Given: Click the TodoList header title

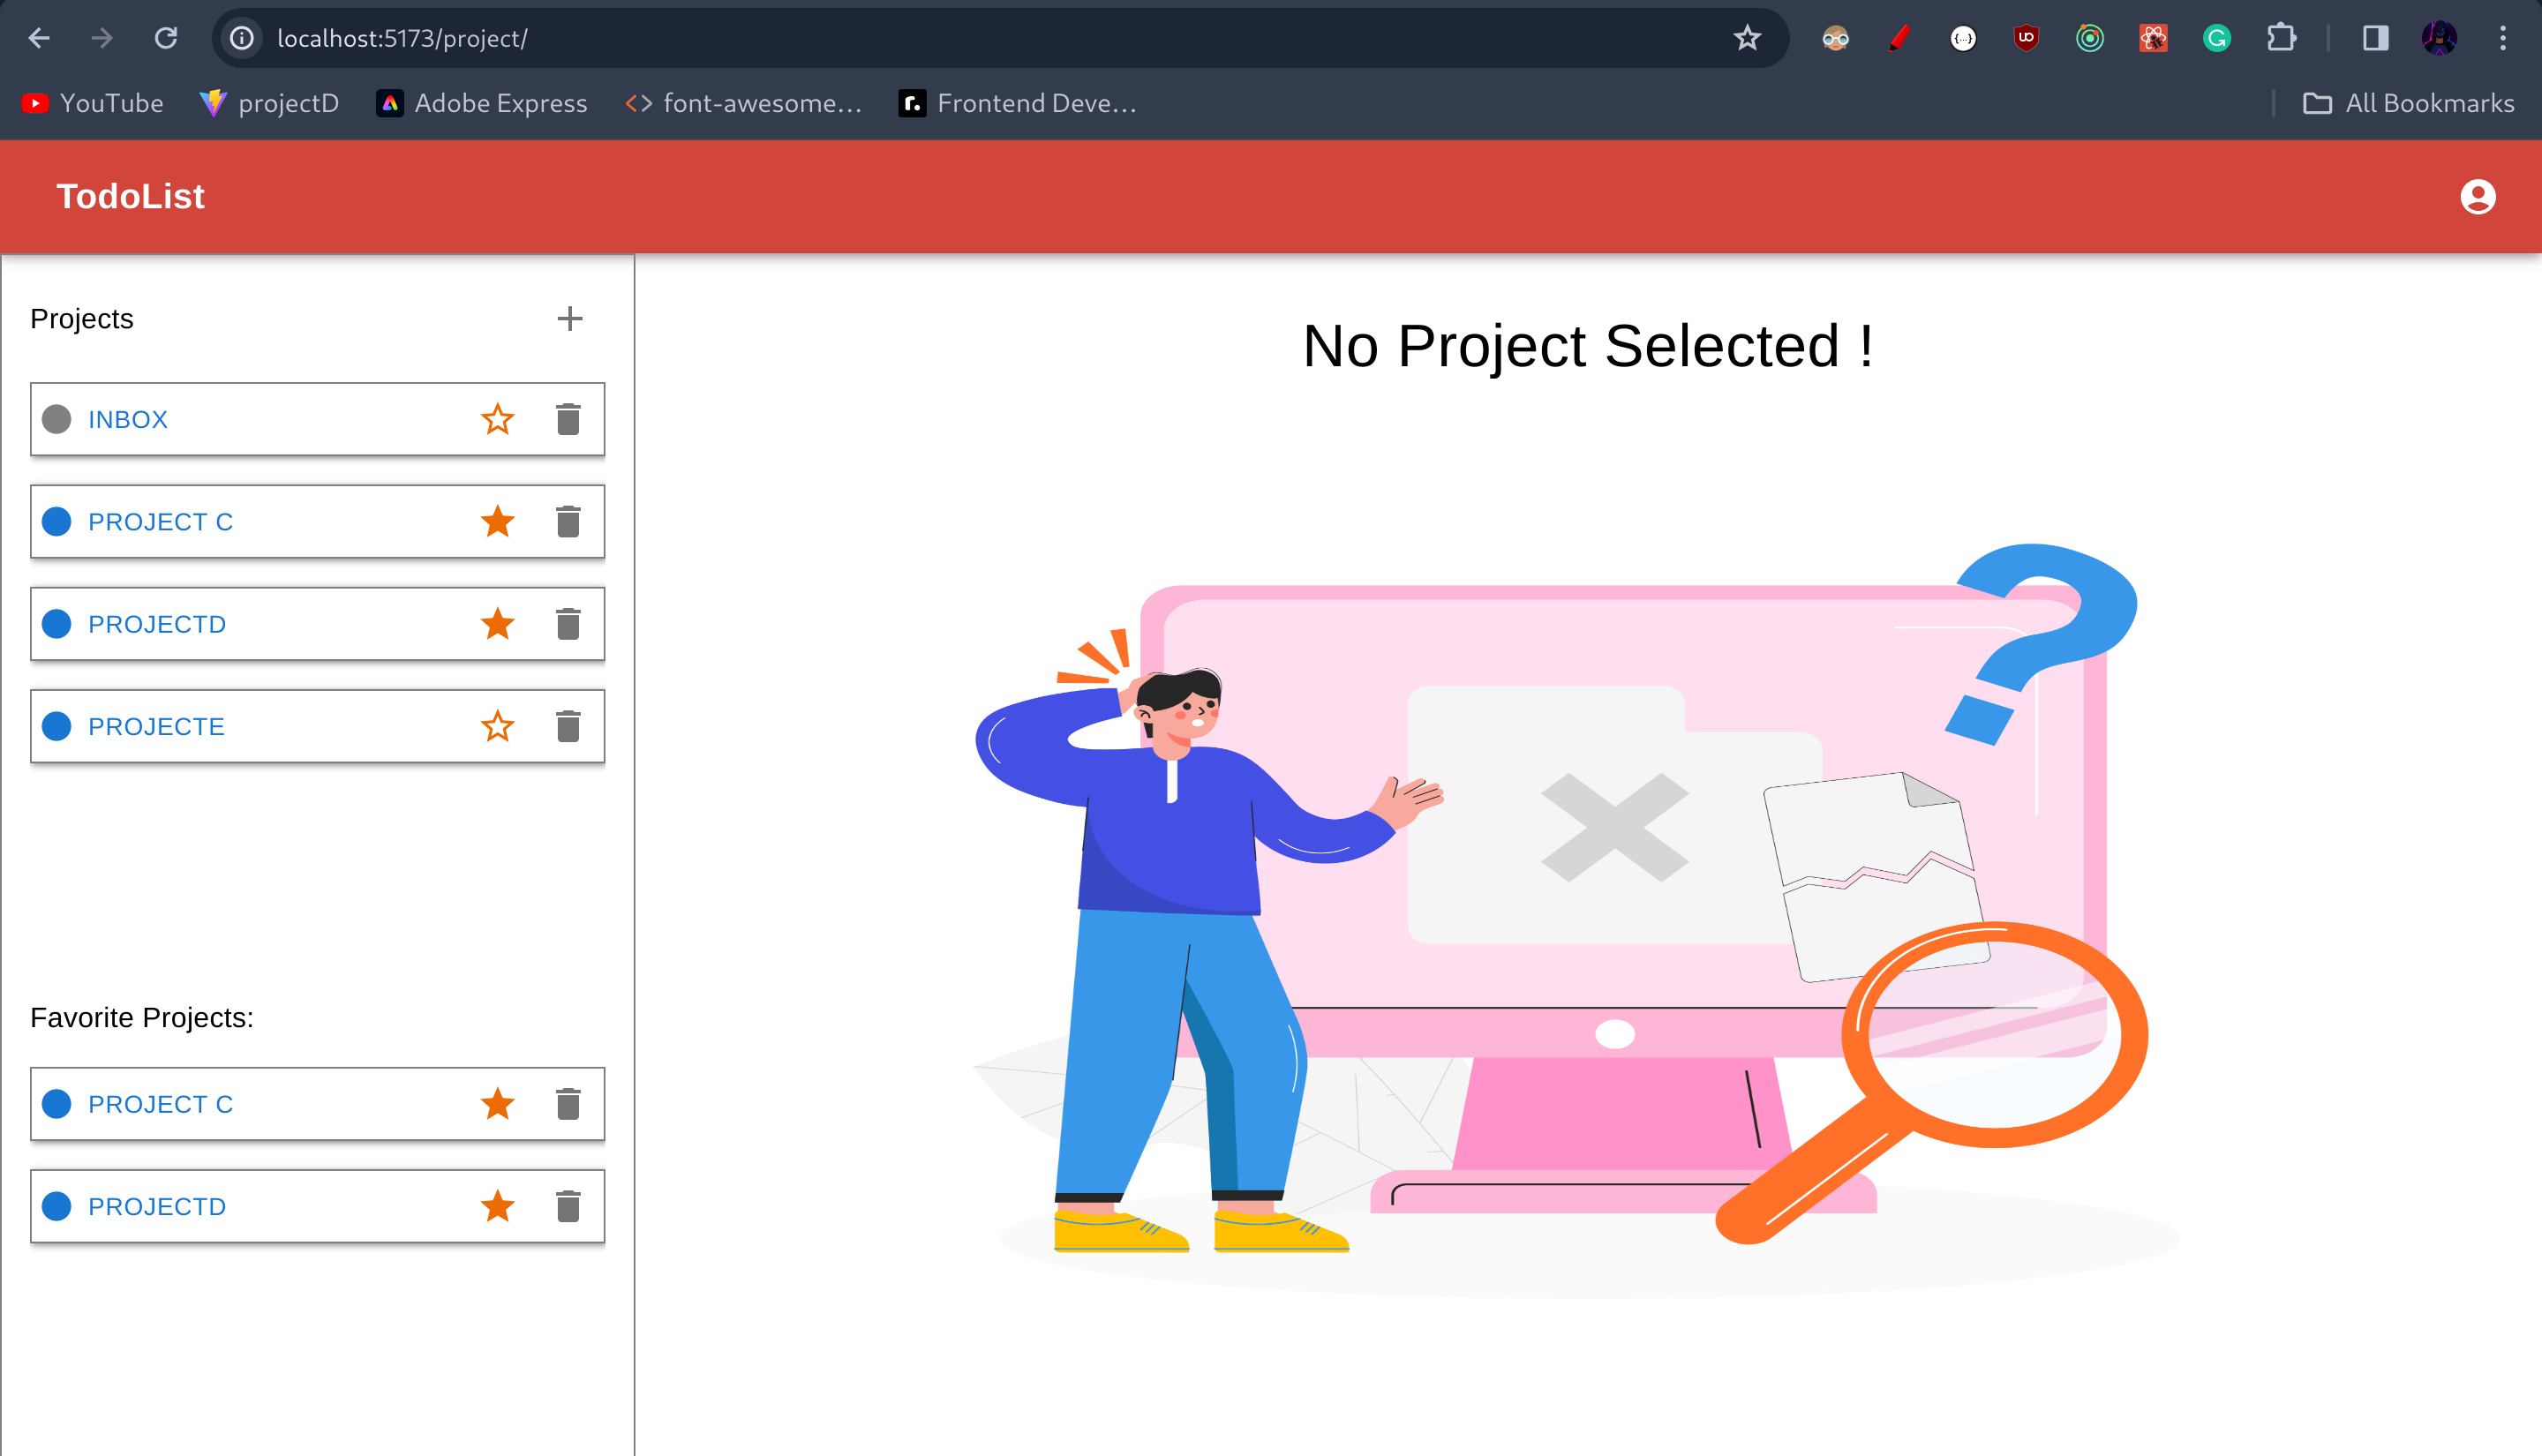Looking at the screenshot, I should (x=130, y=197).
